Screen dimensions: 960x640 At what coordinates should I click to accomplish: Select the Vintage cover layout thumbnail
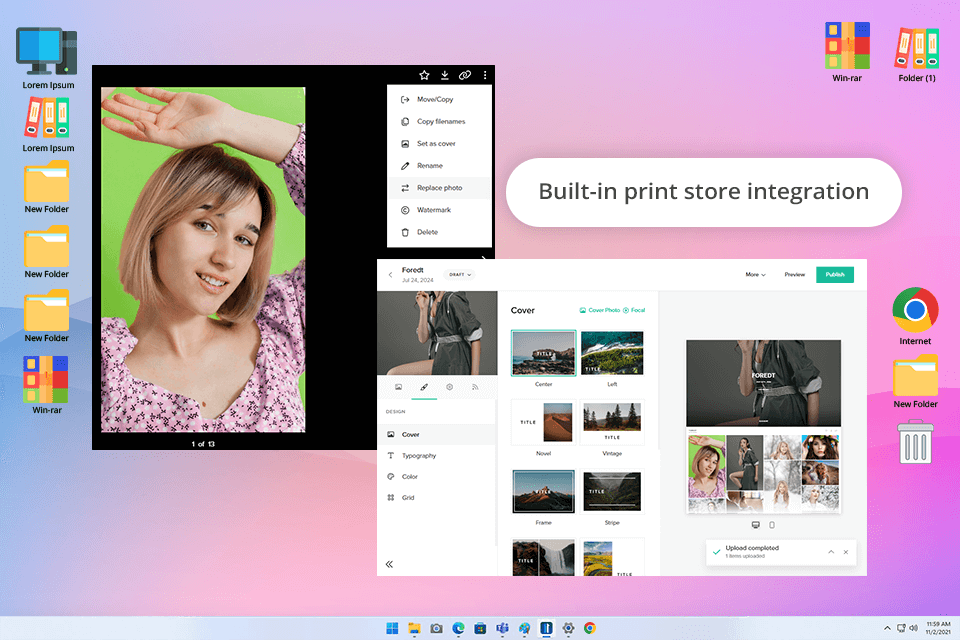(x=612, y=422)
